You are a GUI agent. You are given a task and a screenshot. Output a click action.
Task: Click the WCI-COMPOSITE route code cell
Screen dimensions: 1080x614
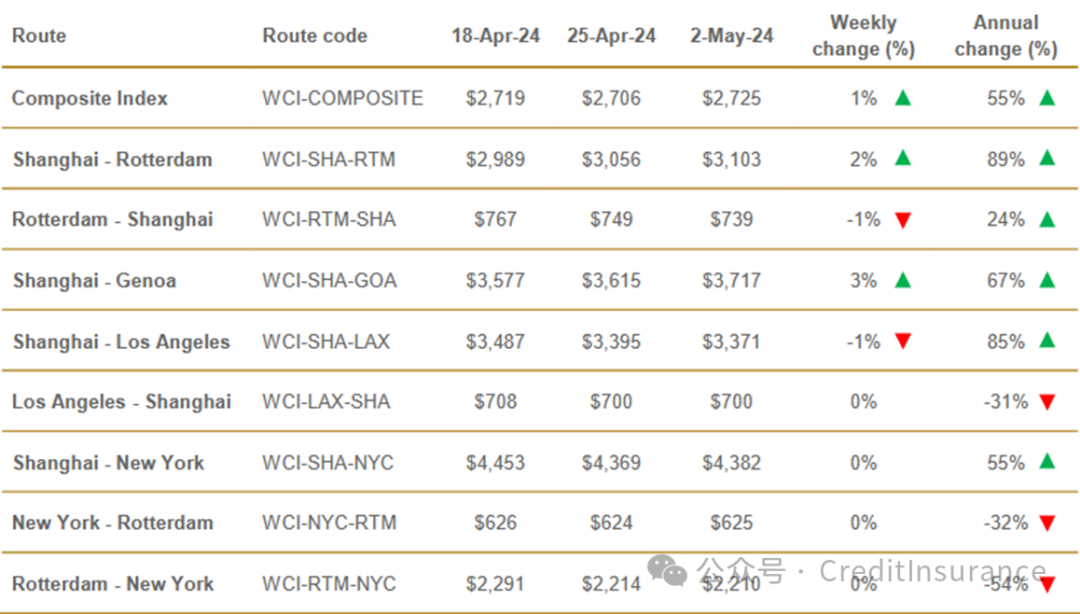click(x=342, y=99)
